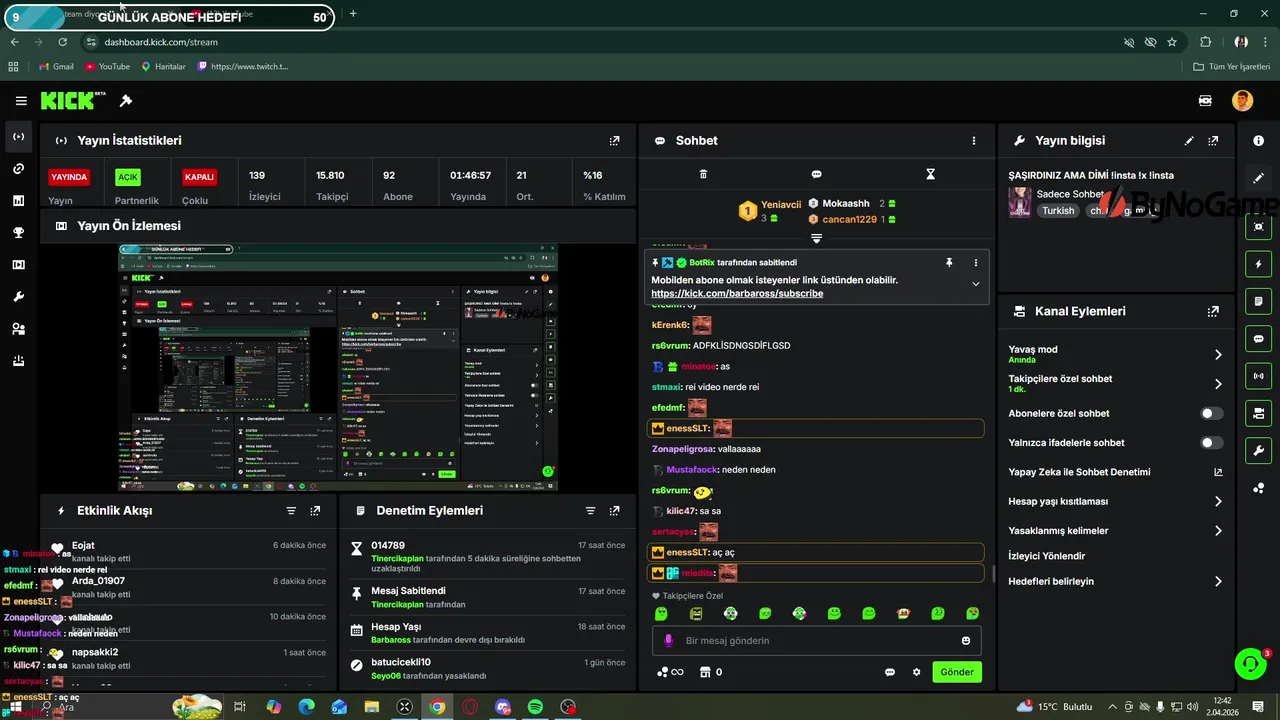Expand Yavaş mod options
Image resolution: width=1280 pixels, height=720 pixels.
tap(1218, 354)
